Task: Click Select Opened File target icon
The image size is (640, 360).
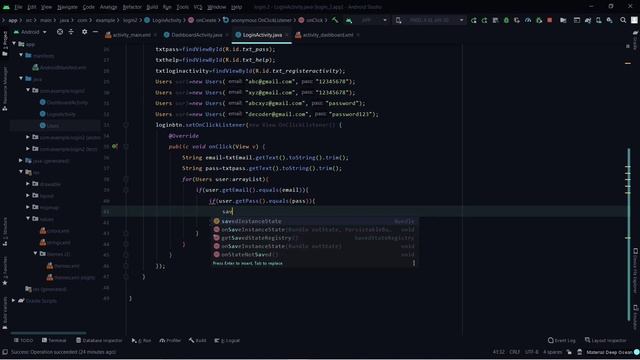Action: [60, 32]
